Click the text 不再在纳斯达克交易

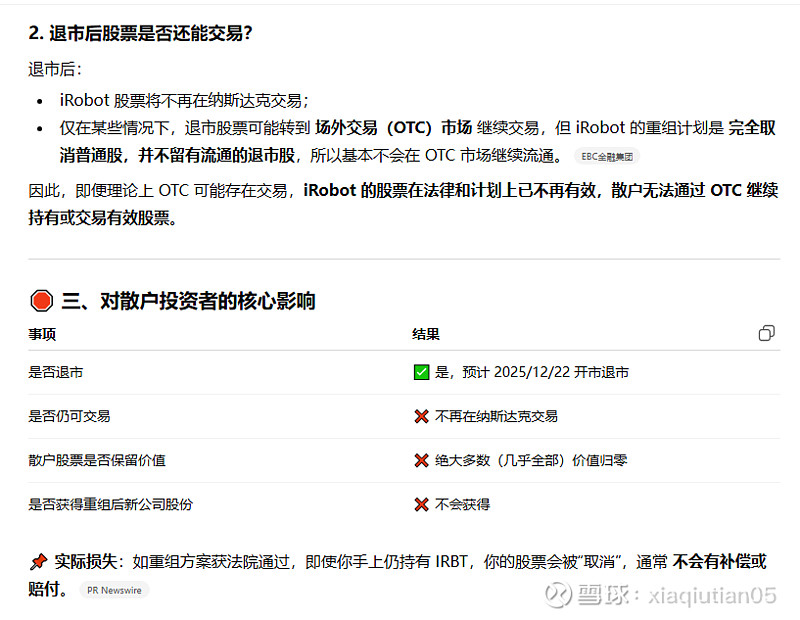coord(496,416)
